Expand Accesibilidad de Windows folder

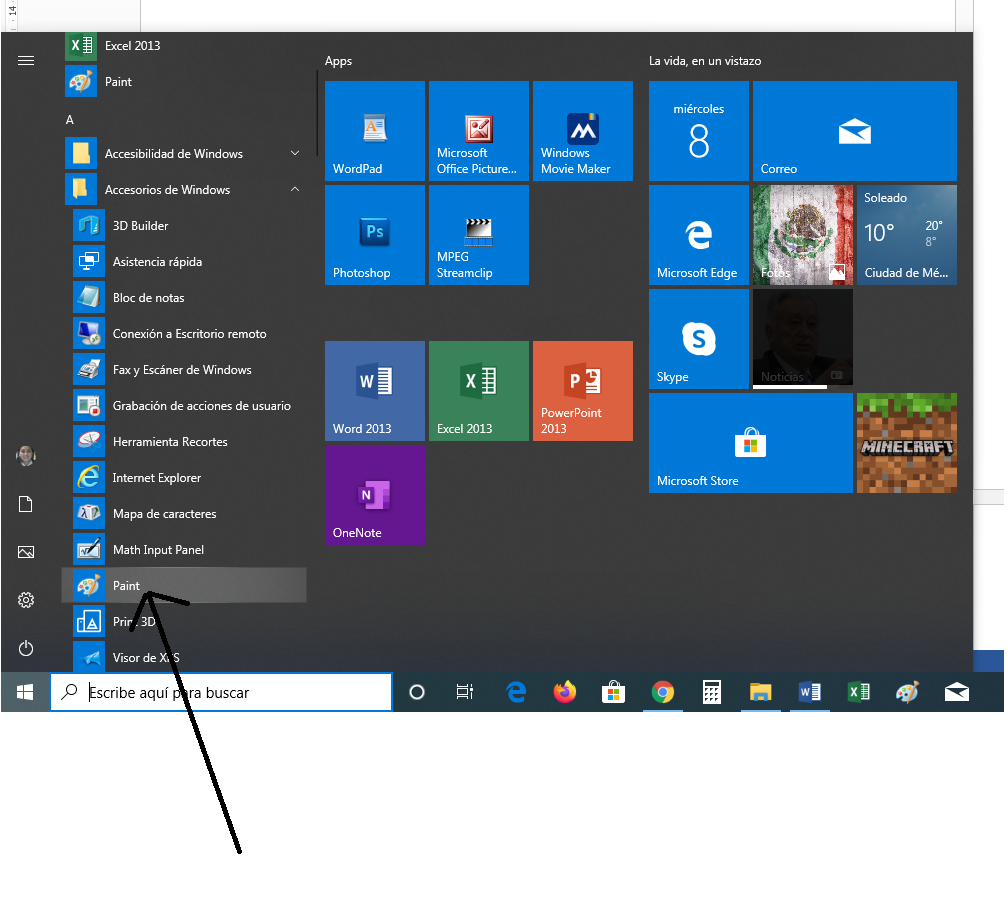coord(184,154)
